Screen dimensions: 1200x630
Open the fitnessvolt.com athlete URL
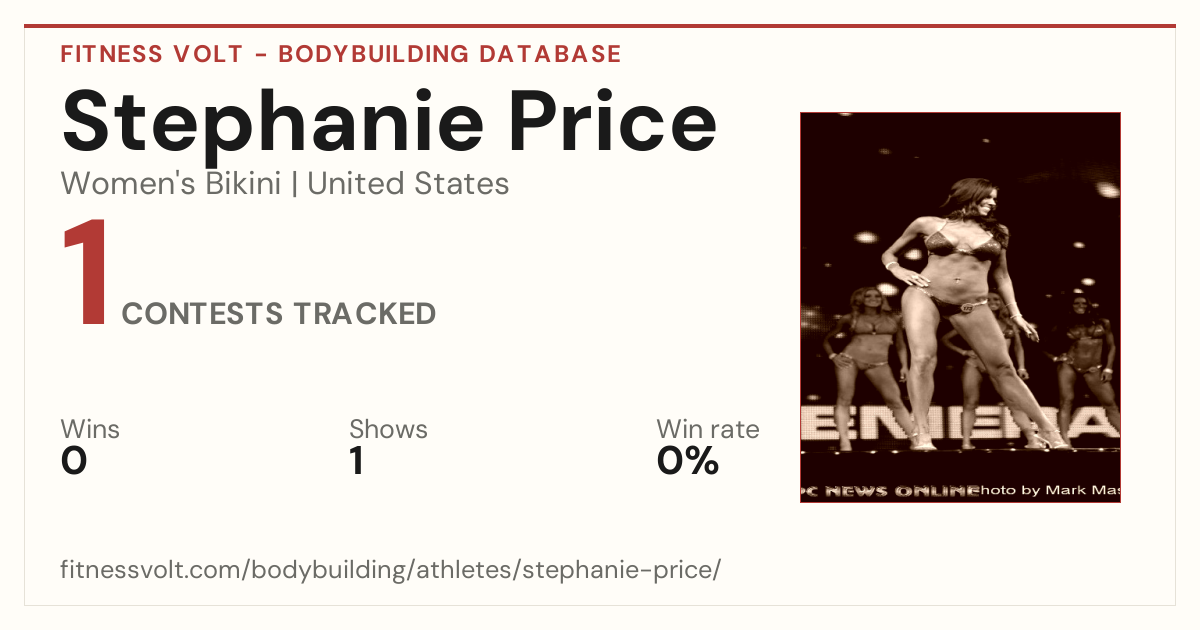391,570
